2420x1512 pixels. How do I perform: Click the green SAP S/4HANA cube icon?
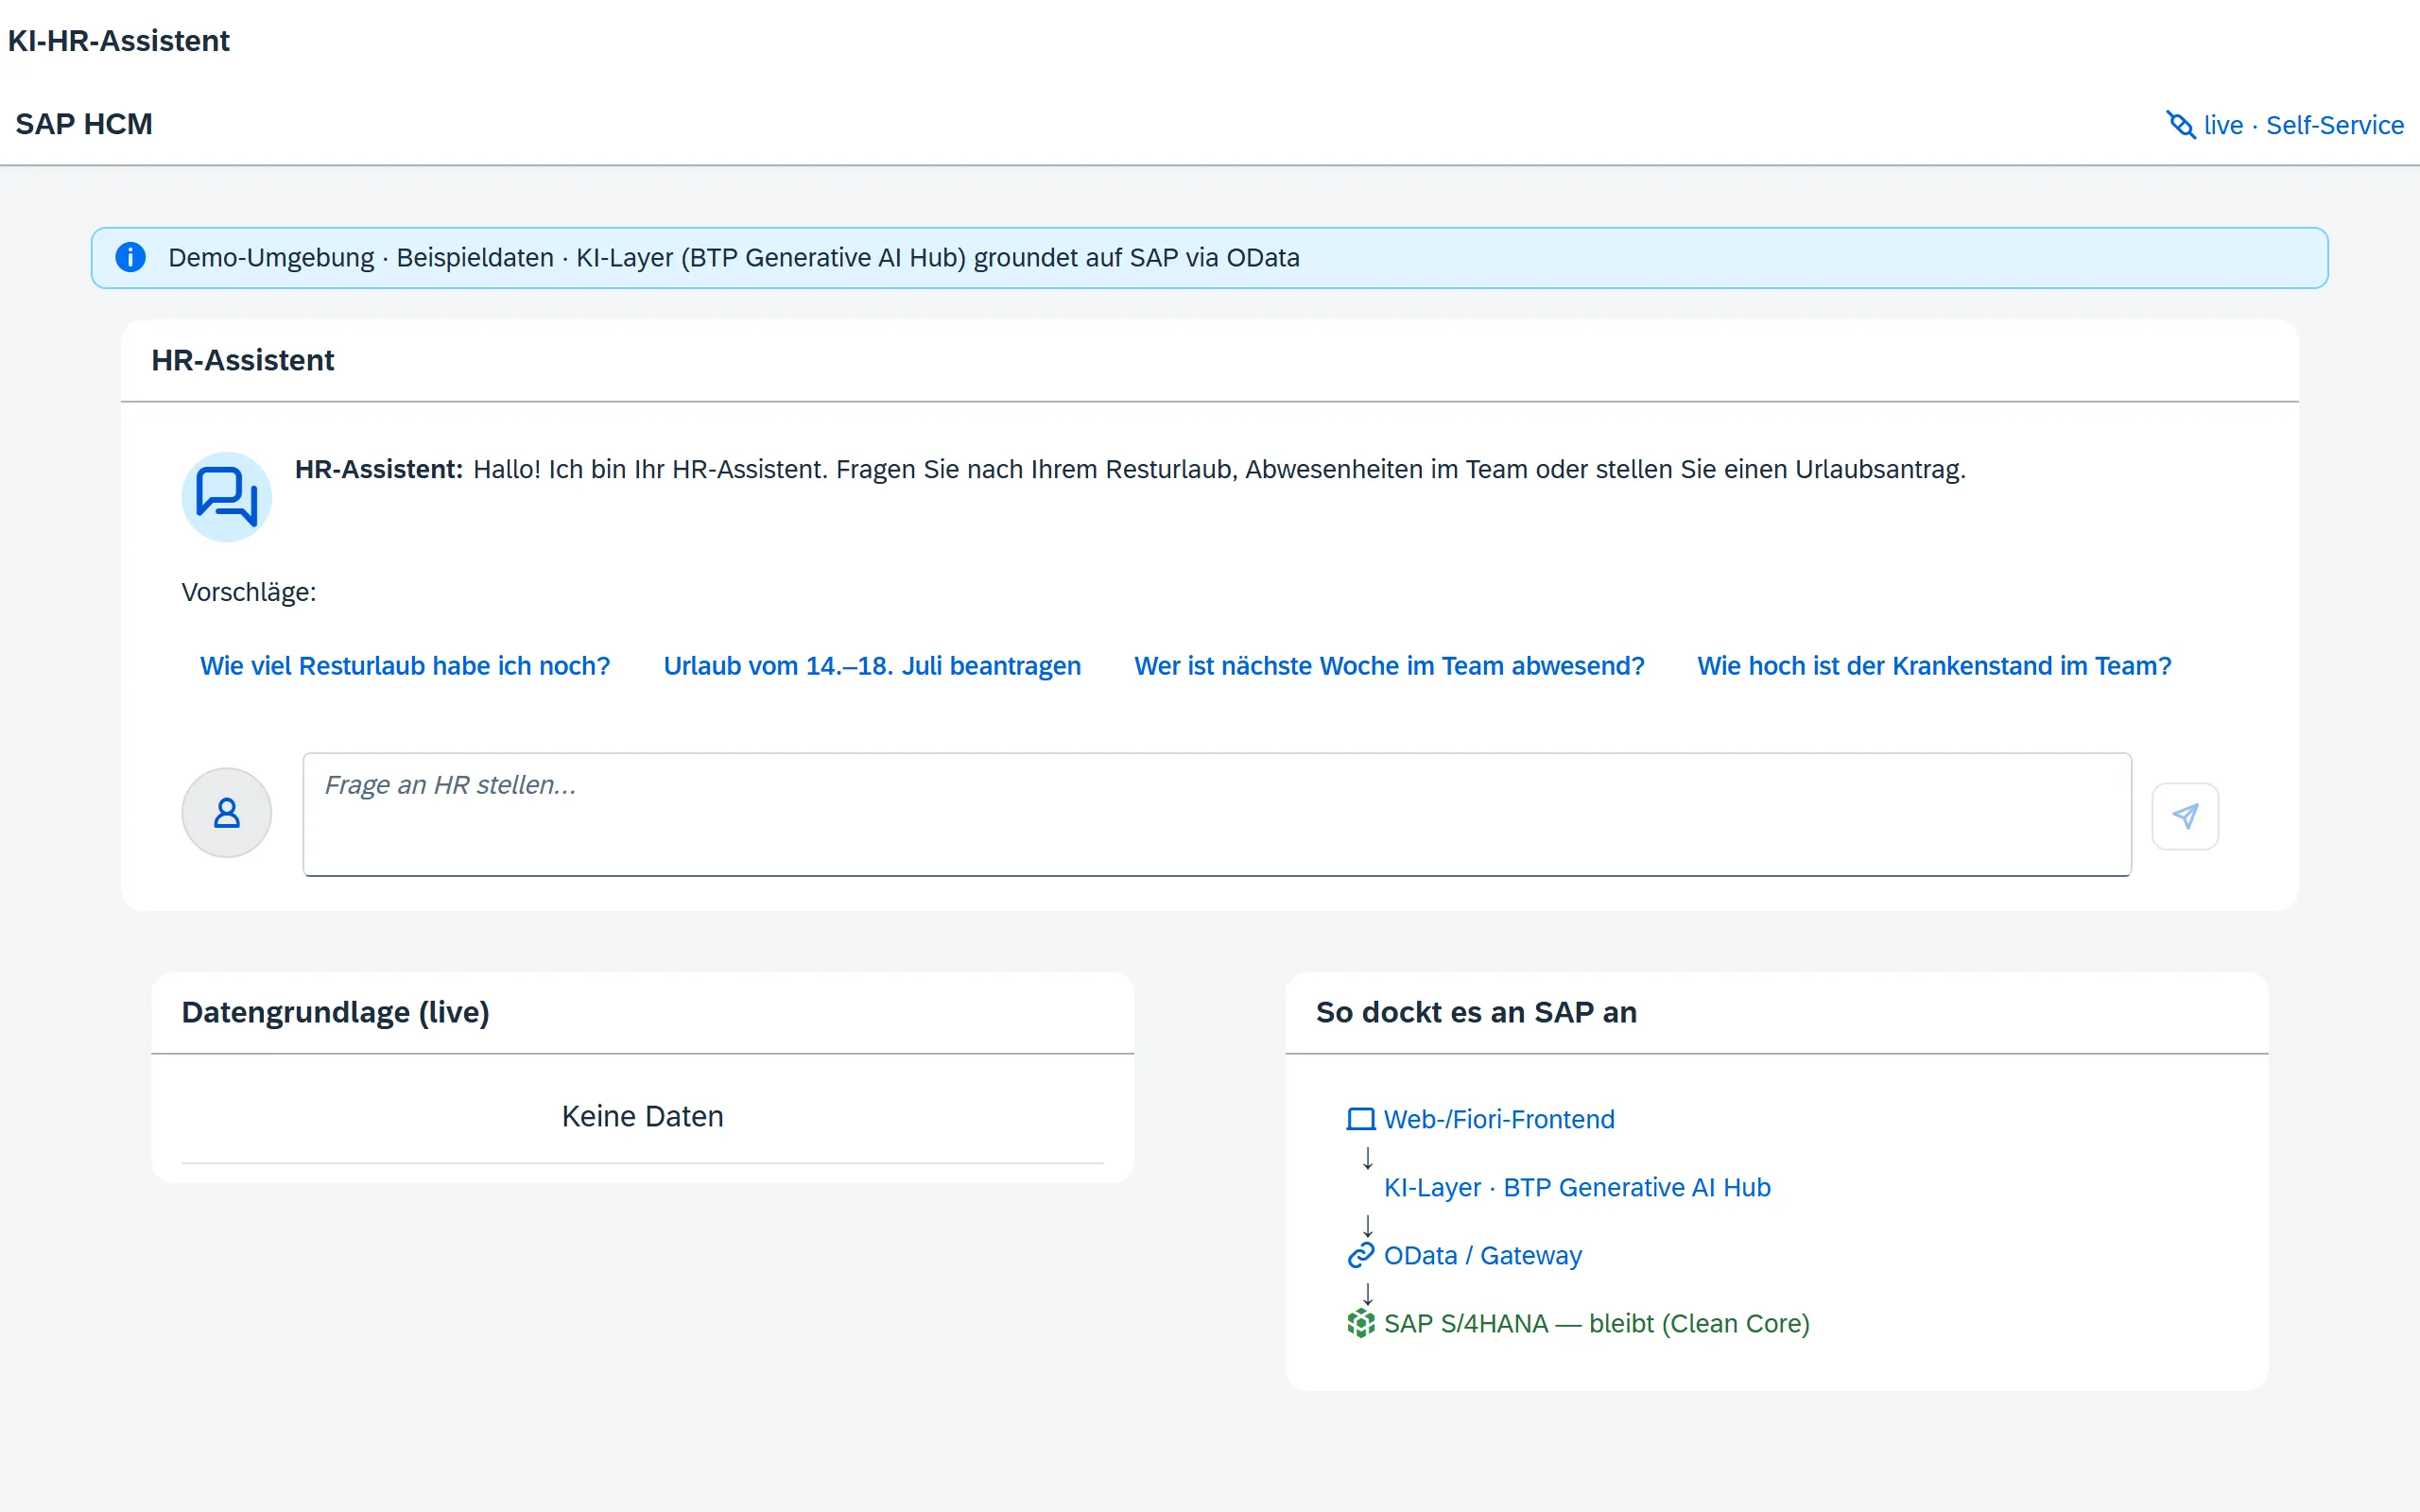click(1361, 1323)
